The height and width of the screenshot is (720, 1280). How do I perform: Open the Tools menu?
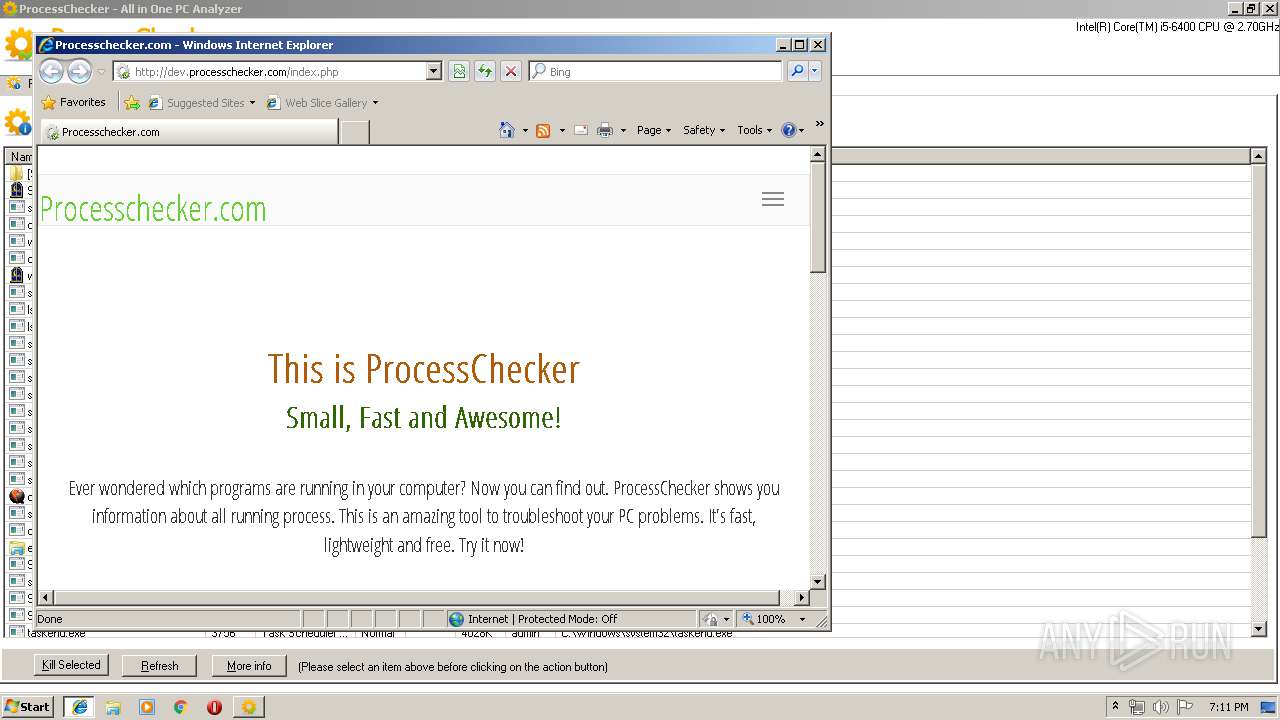pos(754,130)
